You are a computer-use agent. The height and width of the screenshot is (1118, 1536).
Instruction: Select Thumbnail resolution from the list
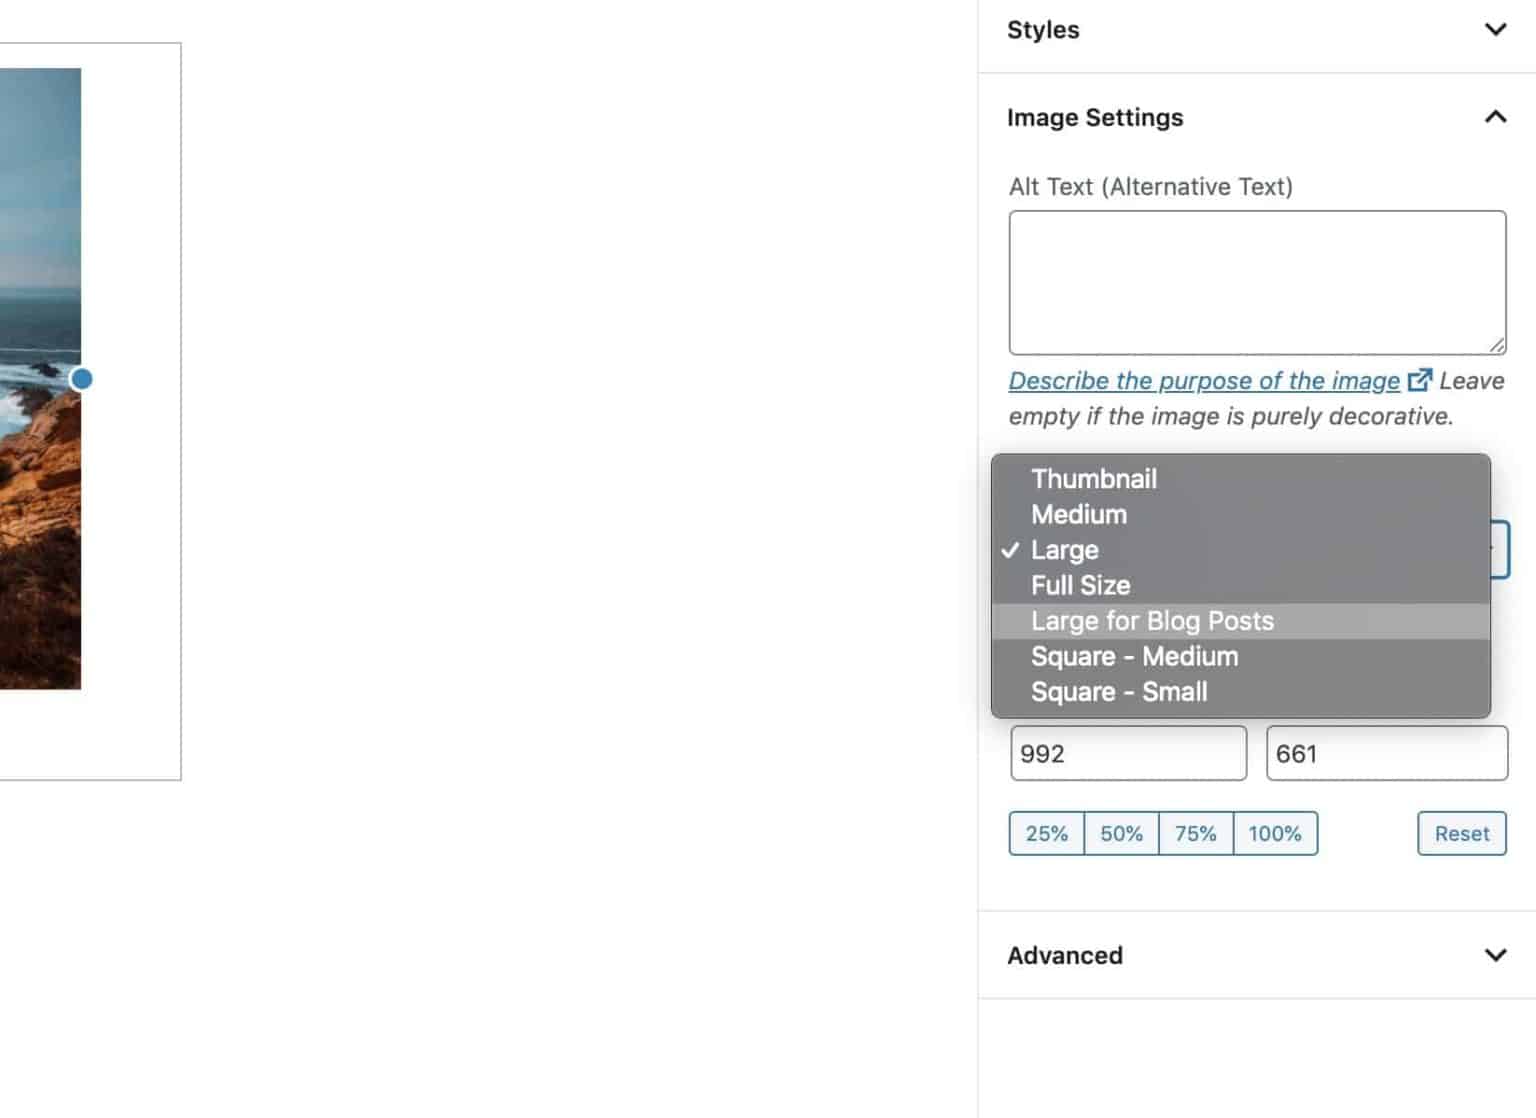tap(1094, 479)
